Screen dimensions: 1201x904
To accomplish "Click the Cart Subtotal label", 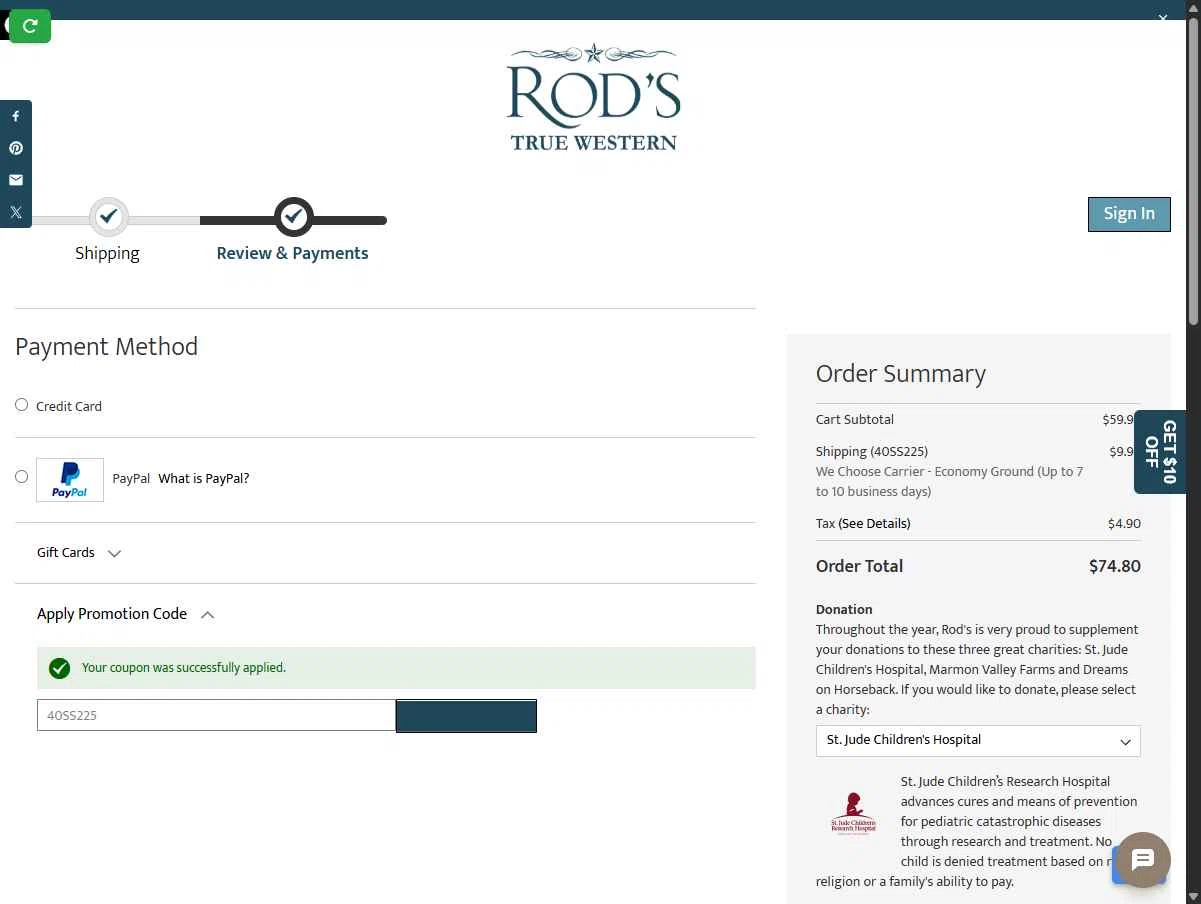I will [x=855, y=420].
